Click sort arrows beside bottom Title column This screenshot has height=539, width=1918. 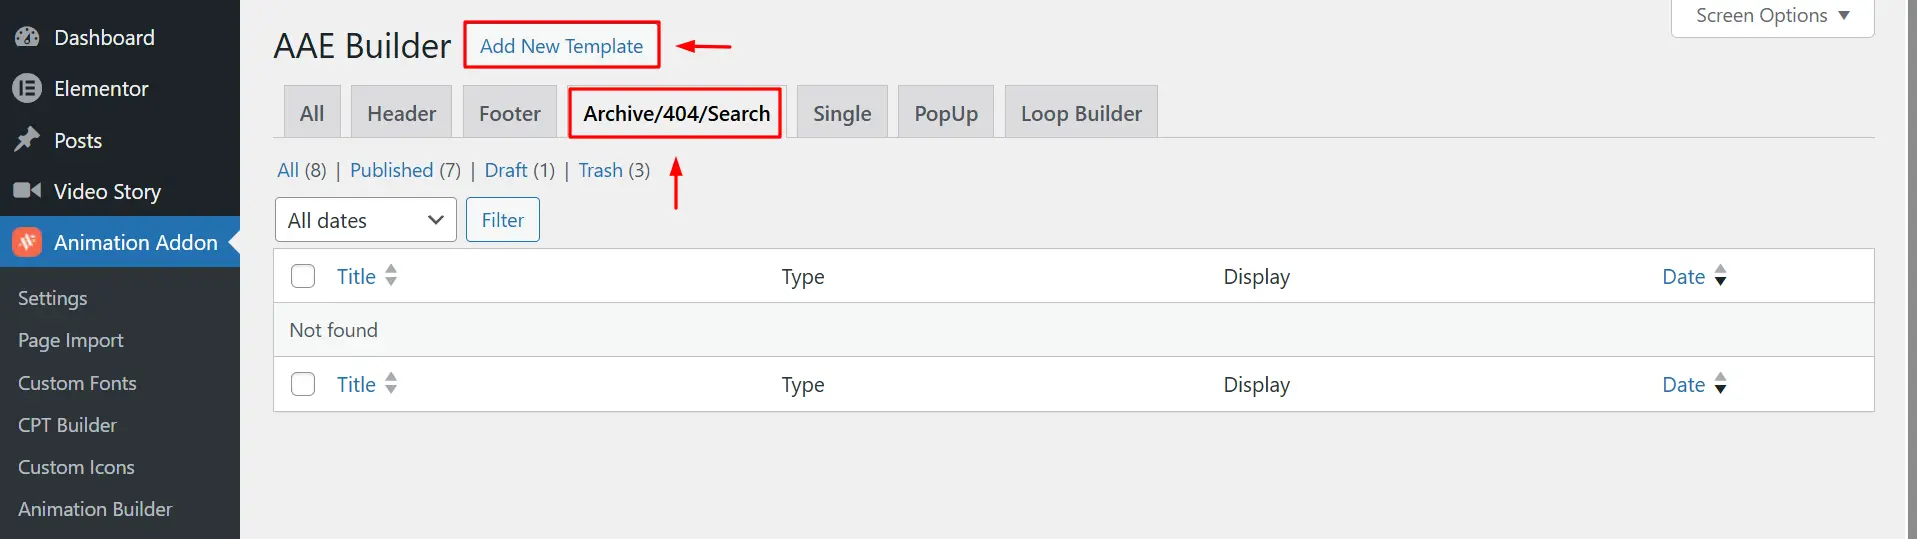(x=391, y=384)
